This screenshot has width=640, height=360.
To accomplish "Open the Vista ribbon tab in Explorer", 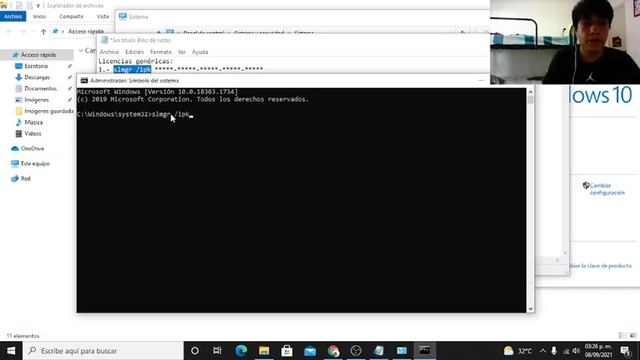I will click(103, 16).
